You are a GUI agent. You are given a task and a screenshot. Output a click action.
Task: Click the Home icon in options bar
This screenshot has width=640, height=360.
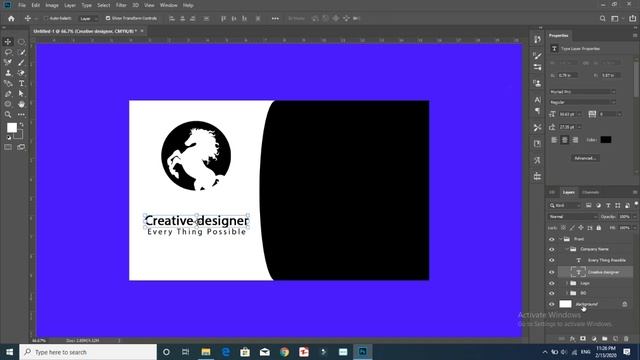pyautogui.click(x=11, y=18)
